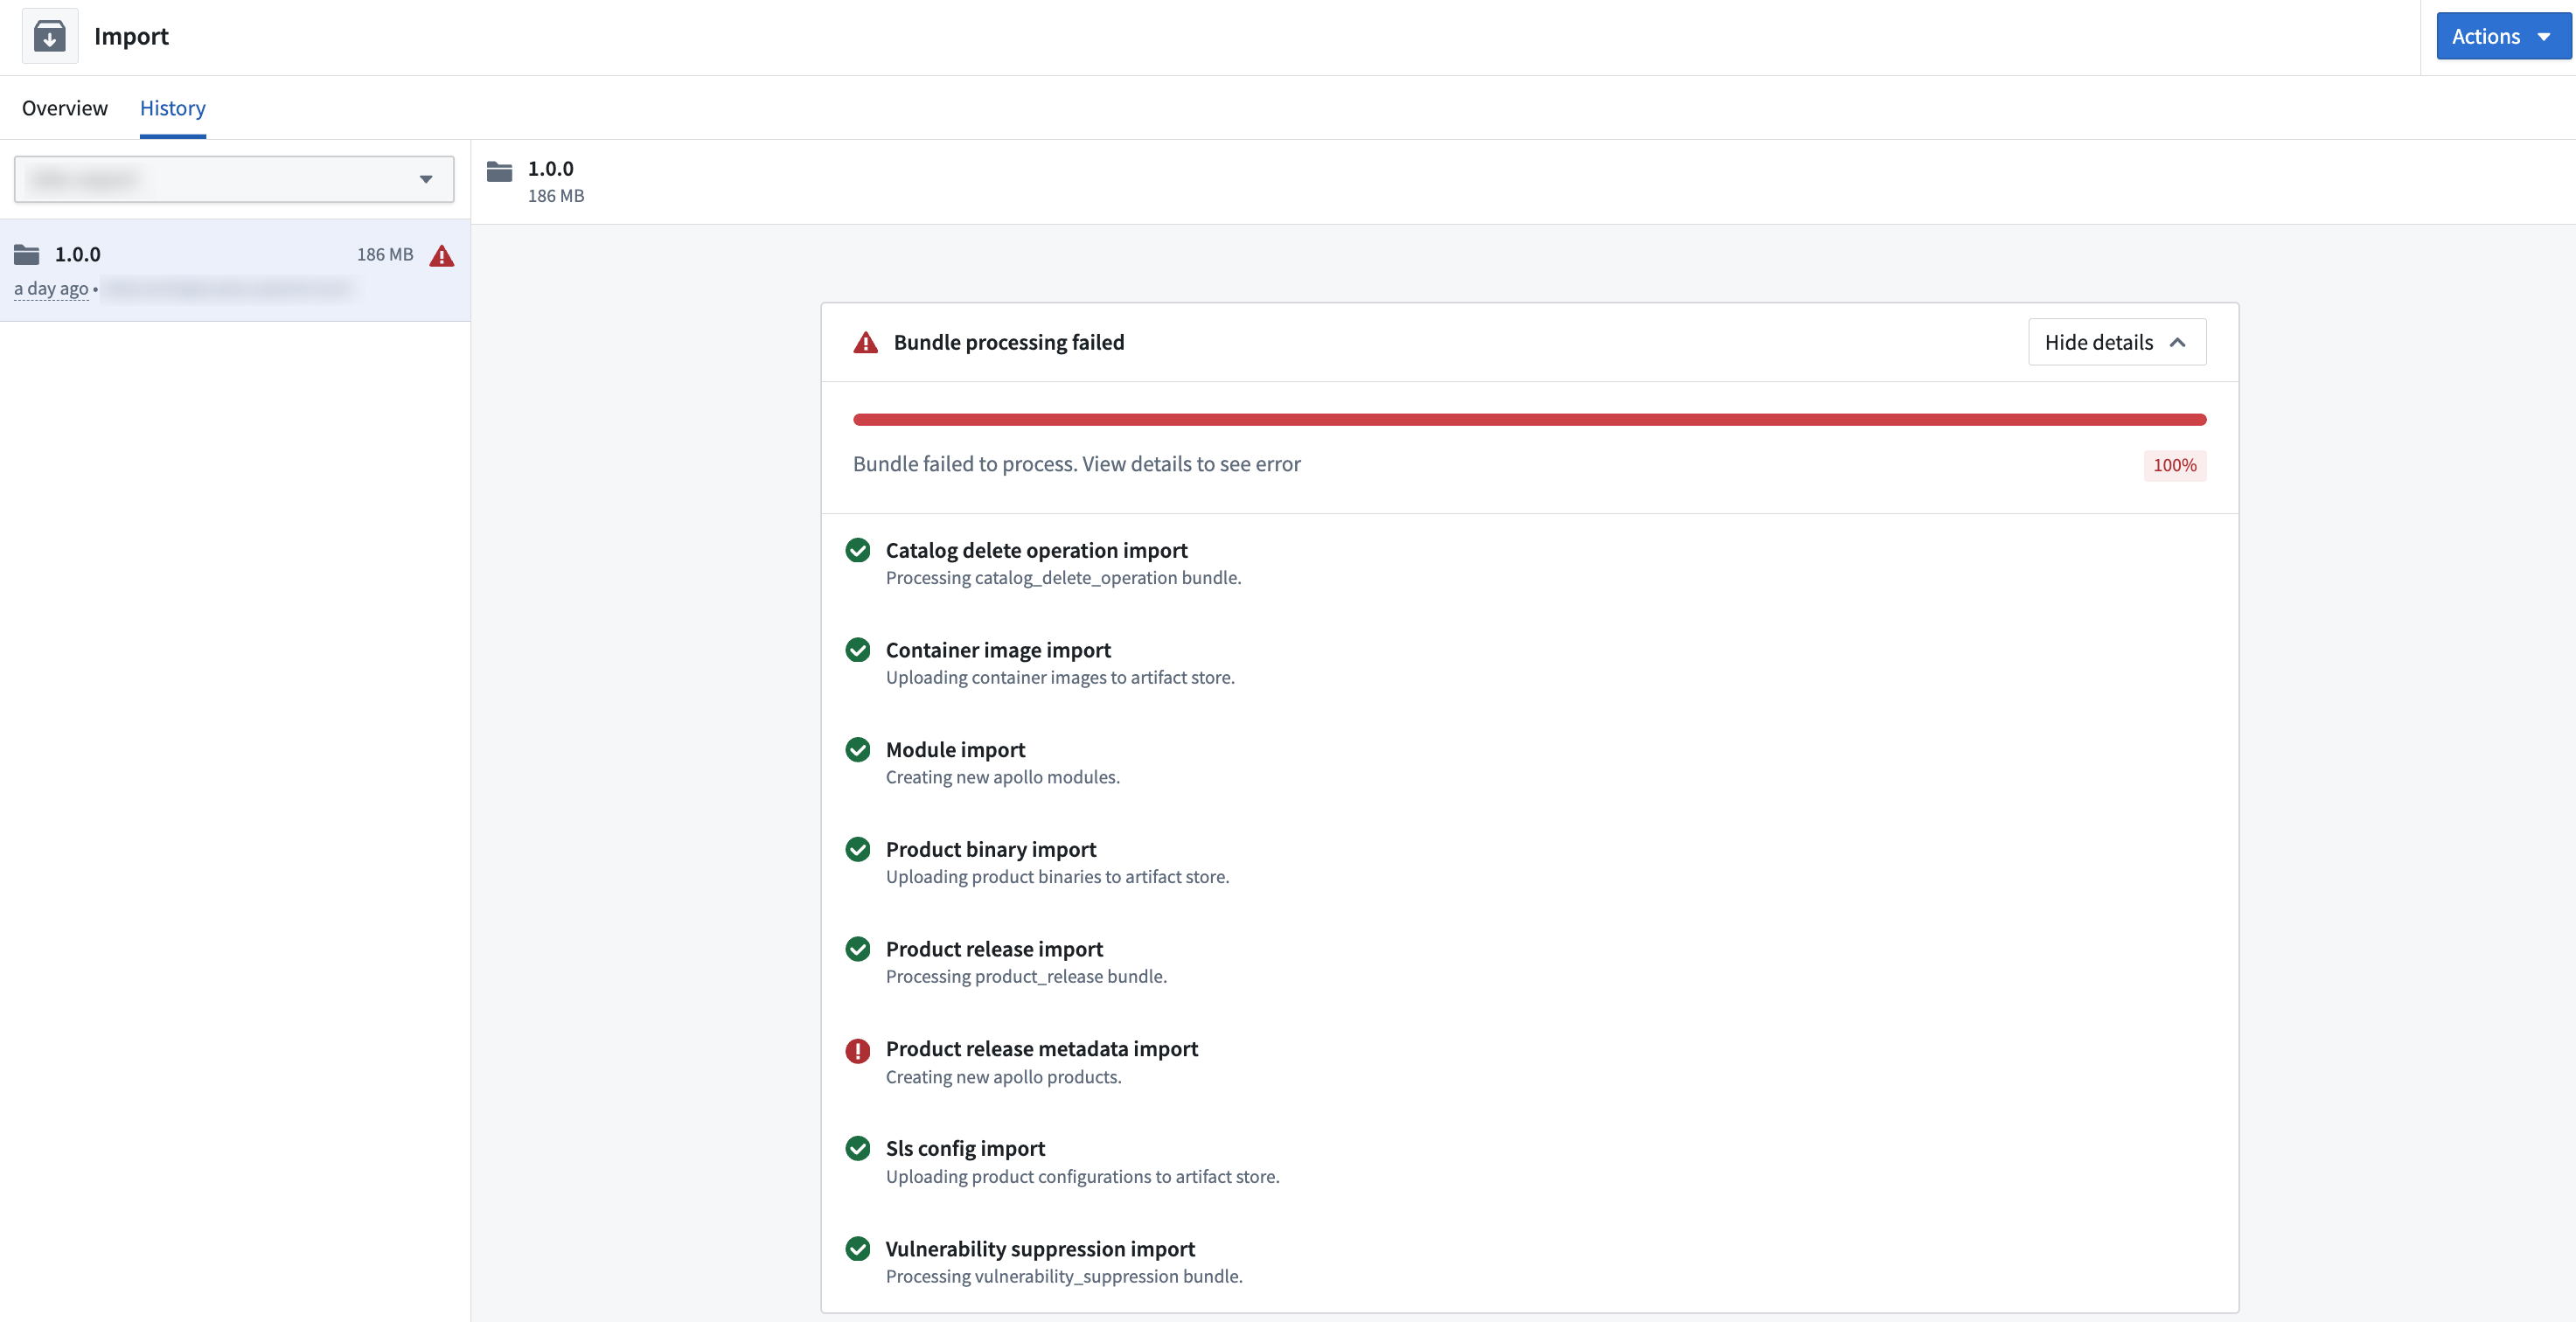Screen dimensions: 2576x1322
Task: Click 'Uploading container images to artifact store.' text
Action: [1060, 678]
